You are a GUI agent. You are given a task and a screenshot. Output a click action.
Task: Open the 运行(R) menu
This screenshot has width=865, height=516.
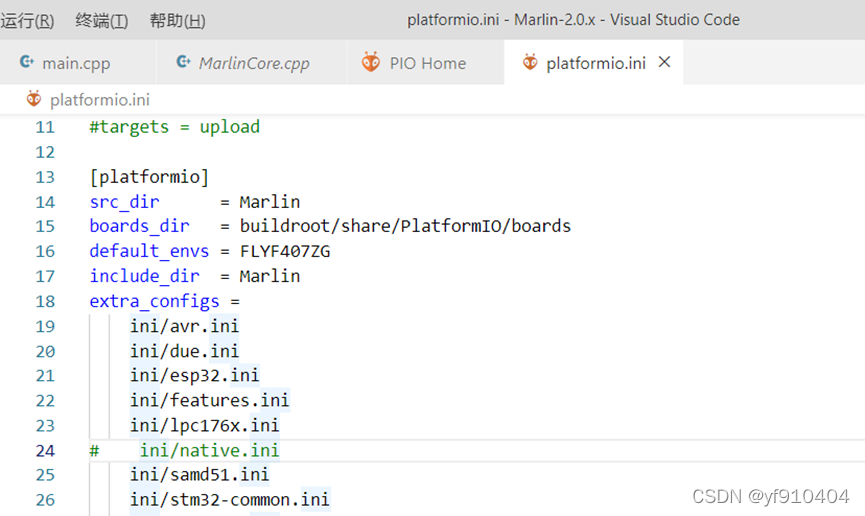coord(27,21)
